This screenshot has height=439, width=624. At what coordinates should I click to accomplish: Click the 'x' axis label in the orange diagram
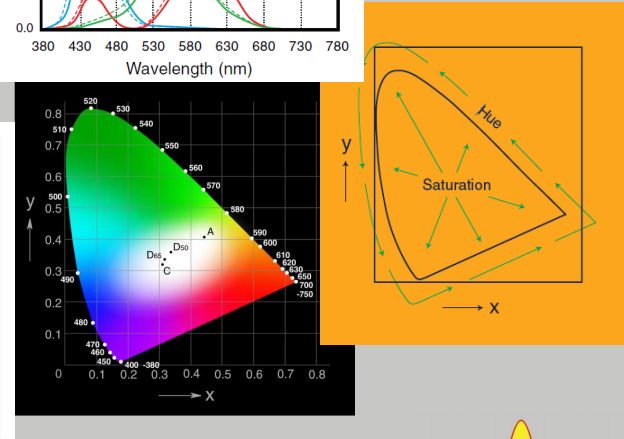494,308
